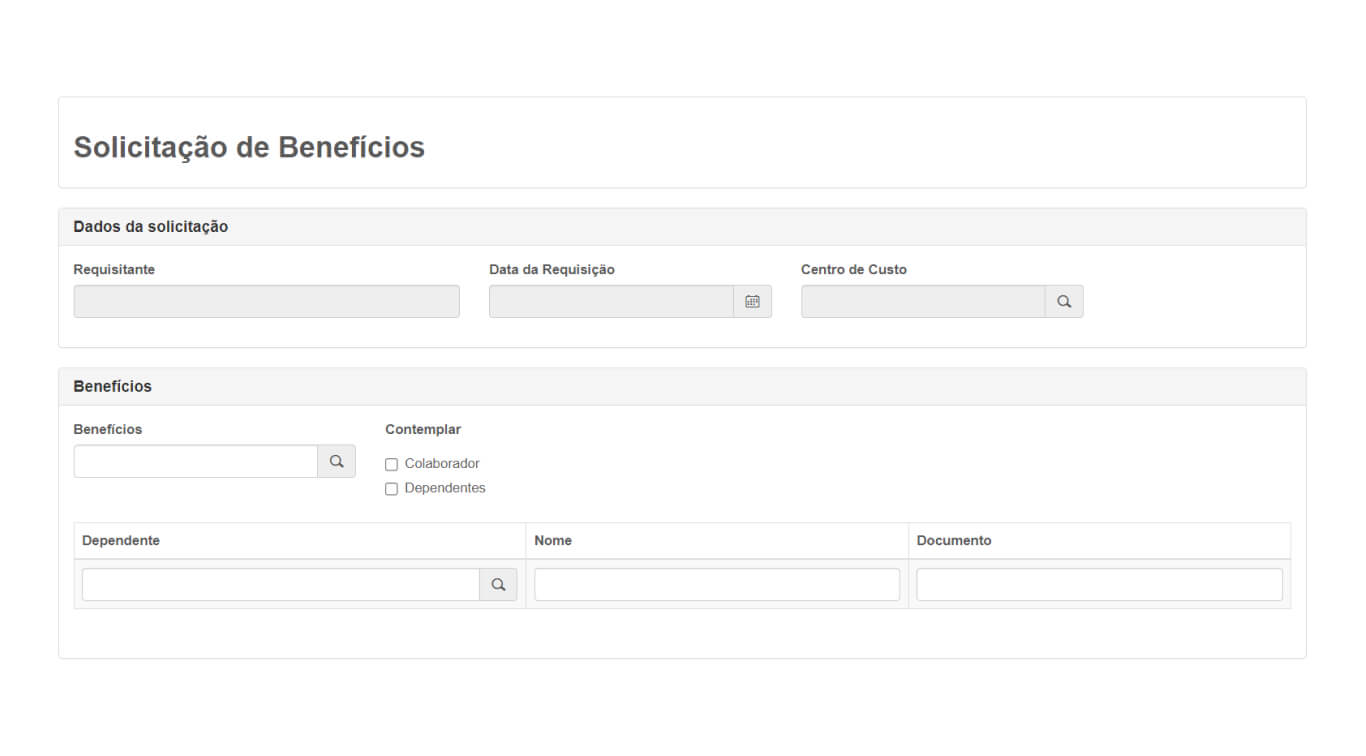Click the Benefícios field search magnifier icon
This screenshot has width=1366, height=756.
(x=337, y=461)
